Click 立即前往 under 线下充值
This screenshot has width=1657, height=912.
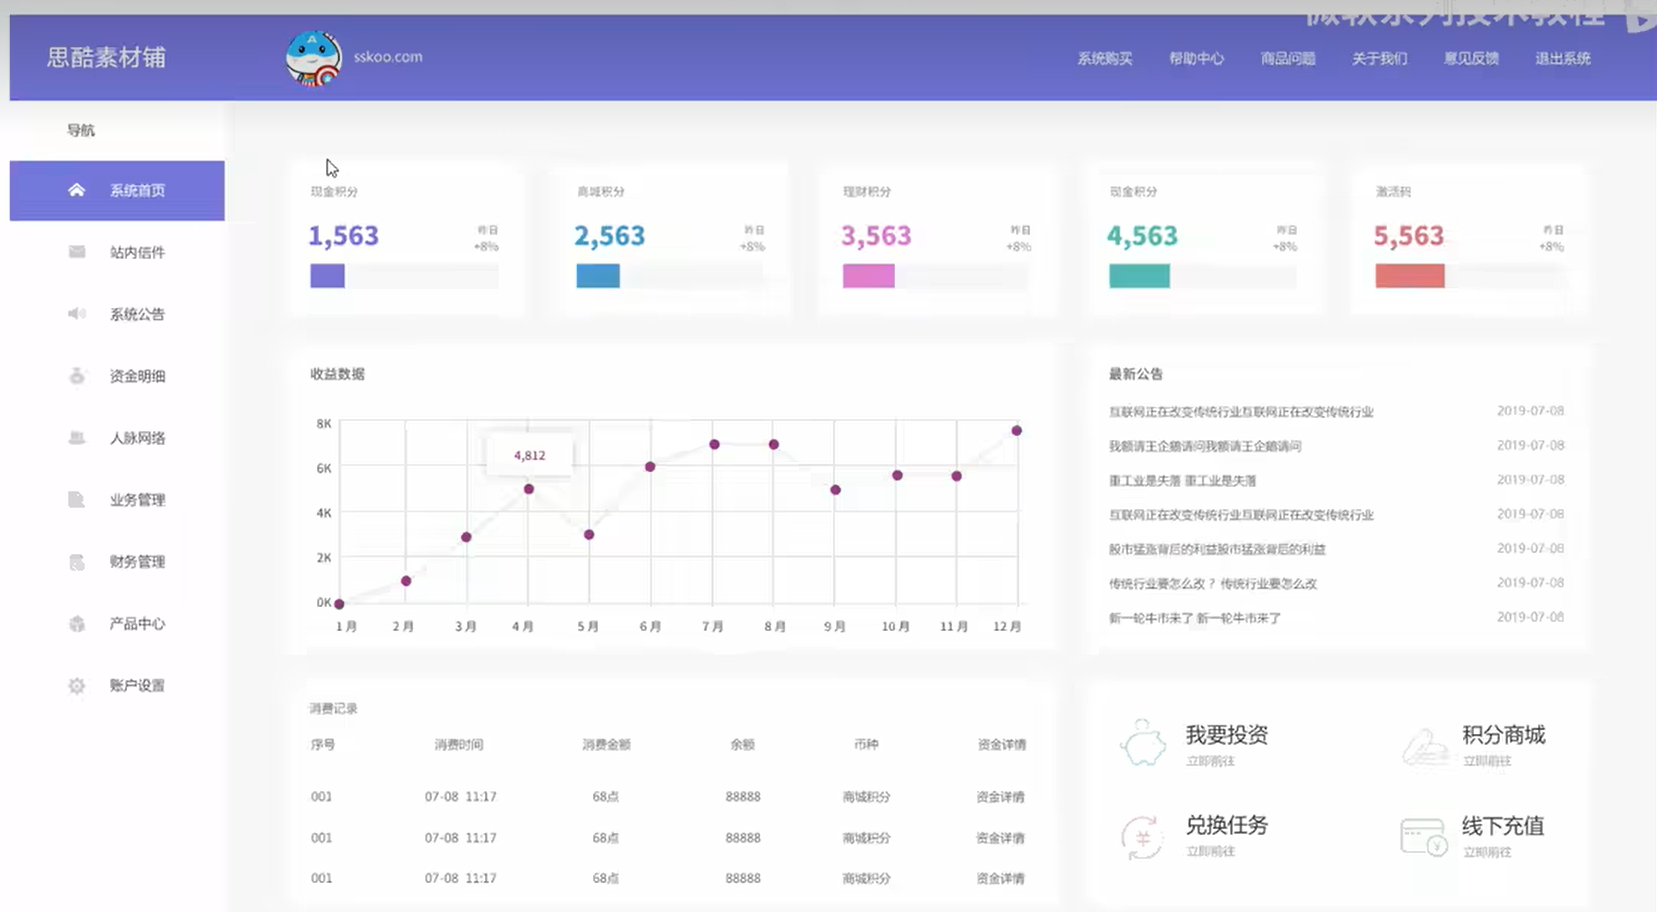tap(1487, 852)
